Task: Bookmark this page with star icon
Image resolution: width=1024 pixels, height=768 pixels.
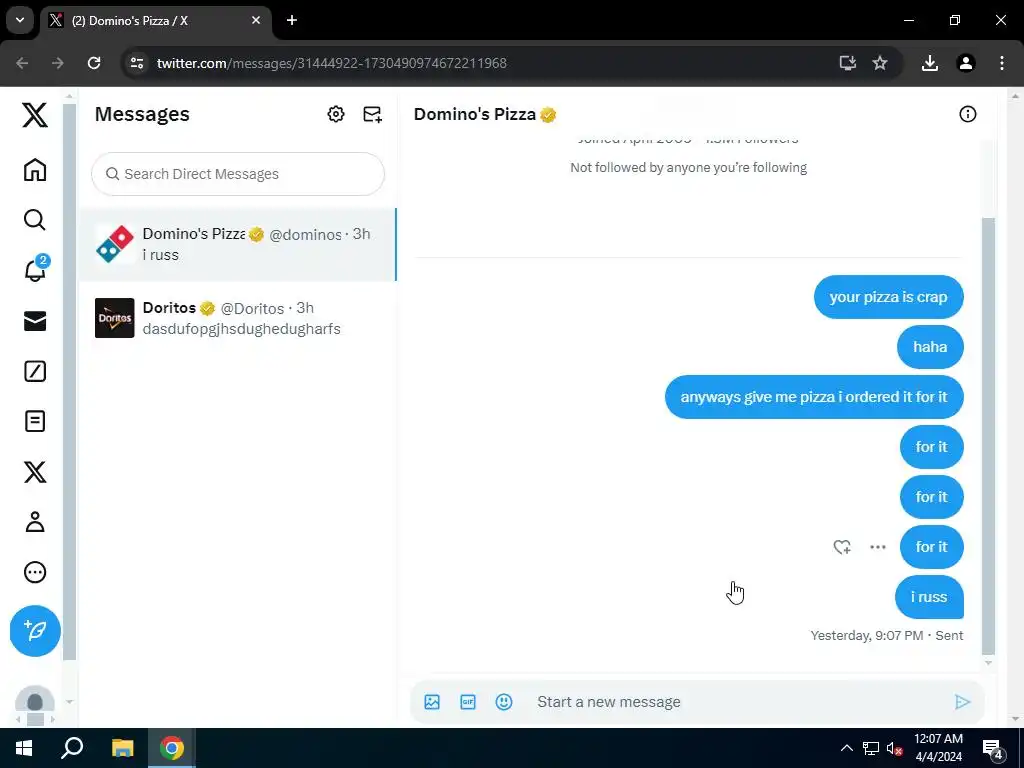Action: [880, 63]
